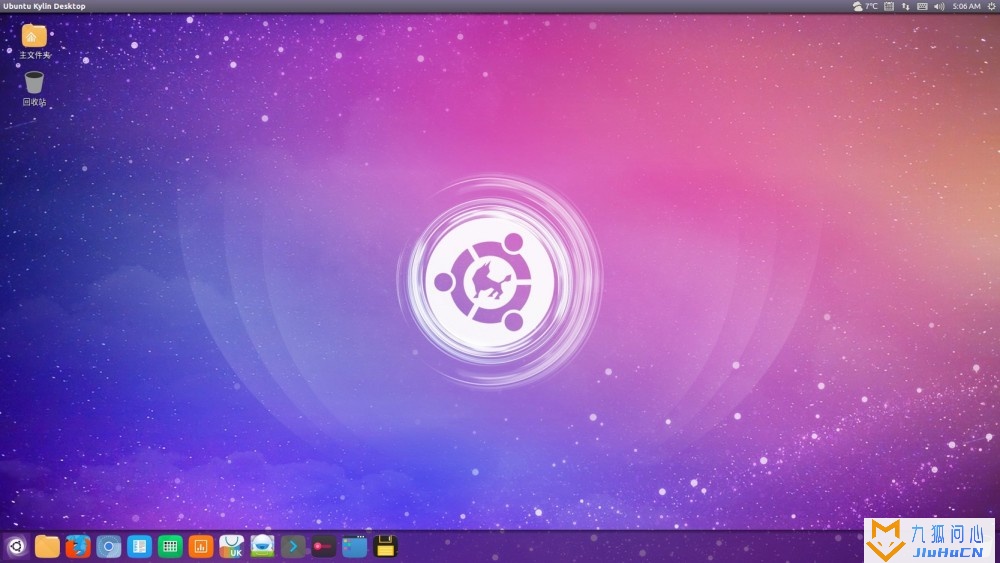
Task: Launch Chromium browser from the dock
Action: 108,546
